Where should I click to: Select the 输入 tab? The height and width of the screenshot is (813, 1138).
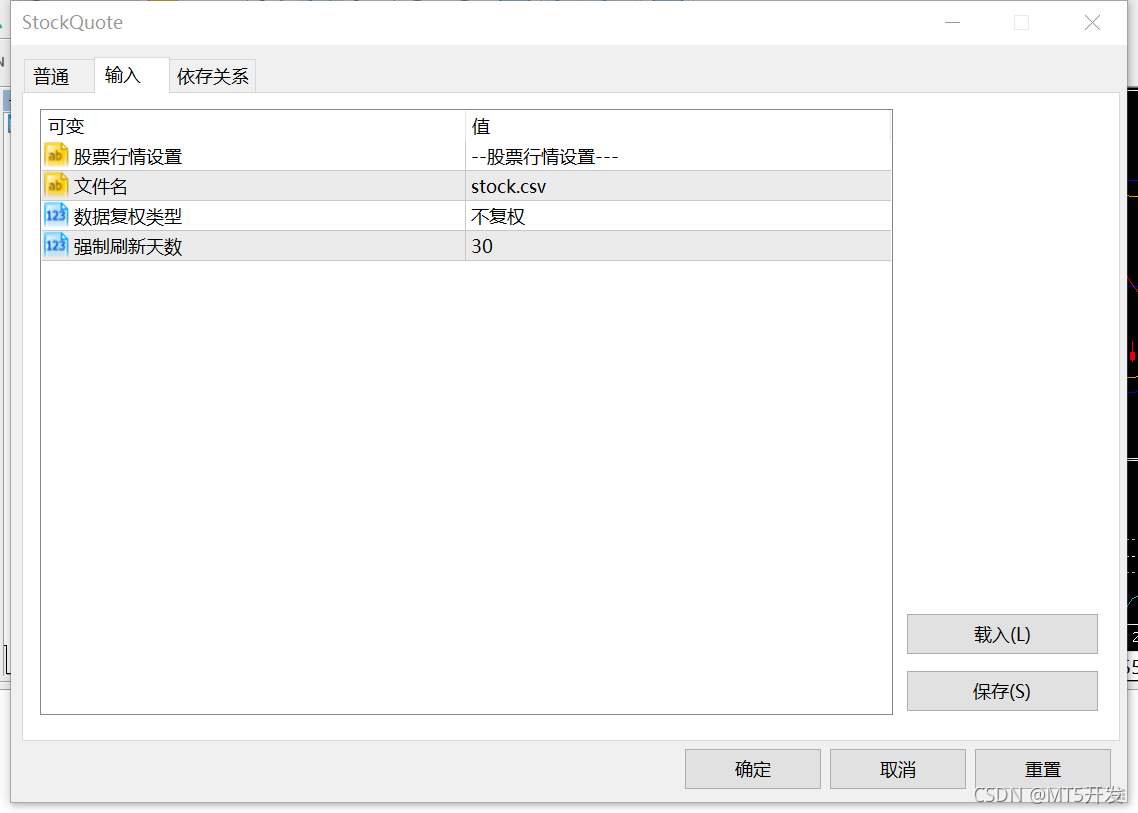pyautogui.click(x=130, y=75)
